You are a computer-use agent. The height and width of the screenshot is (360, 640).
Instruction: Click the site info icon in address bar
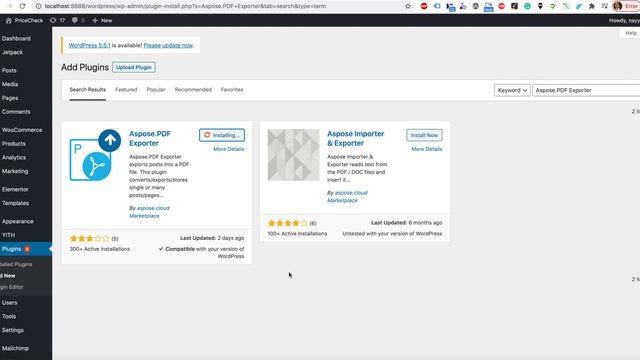[x=38, y=6]
